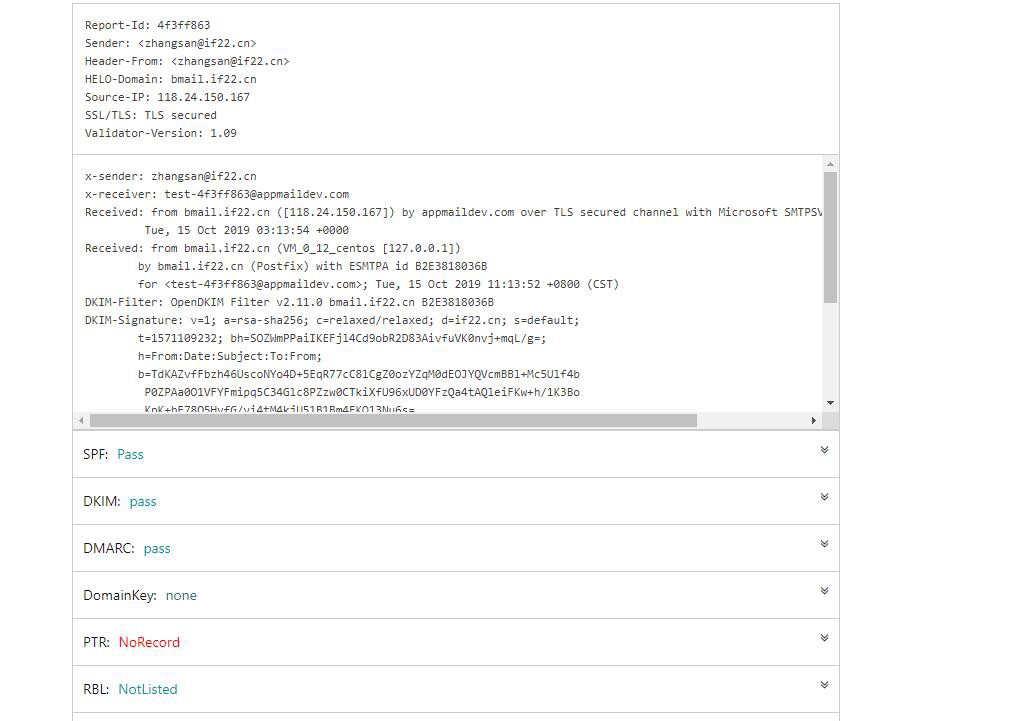Viewport: 1012px width, 721px height.
Task: Open the DomainKey row chevron icon
Action: pos(824,591)
